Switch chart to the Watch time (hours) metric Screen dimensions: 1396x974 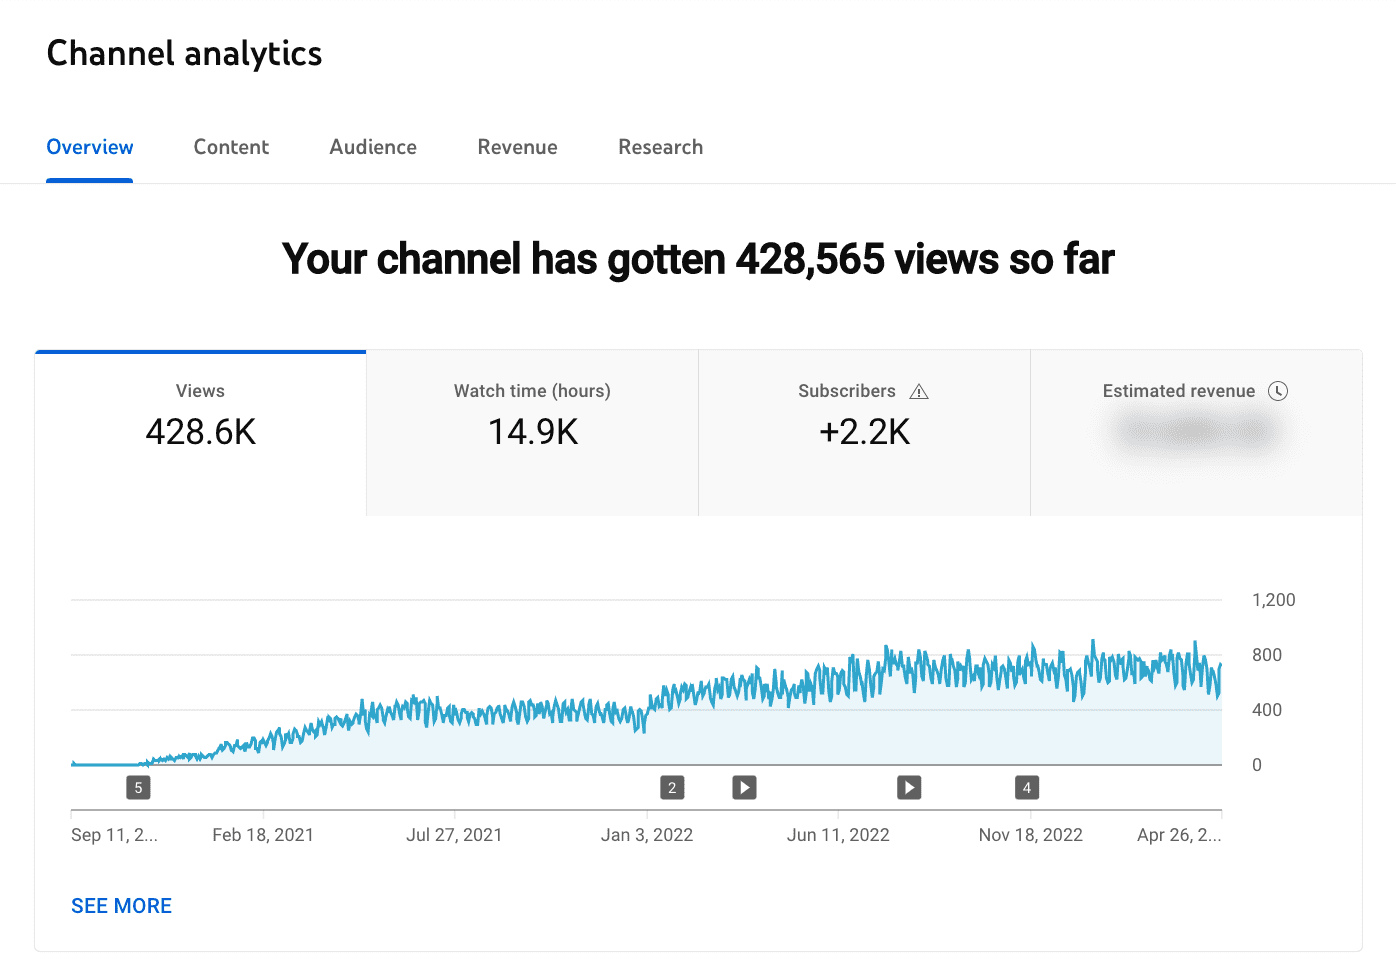pos(531,430)
